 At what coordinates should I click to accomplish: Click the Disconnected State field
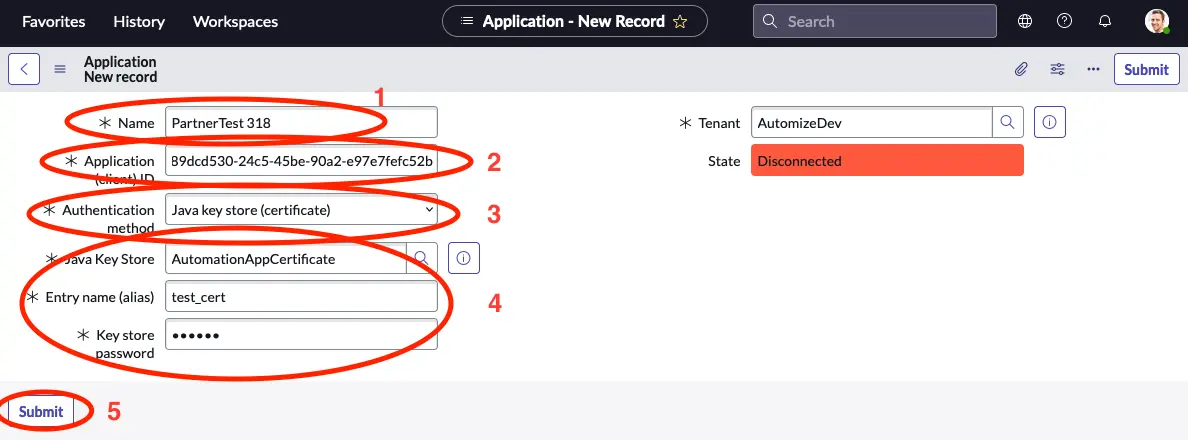tap(887, 161)
